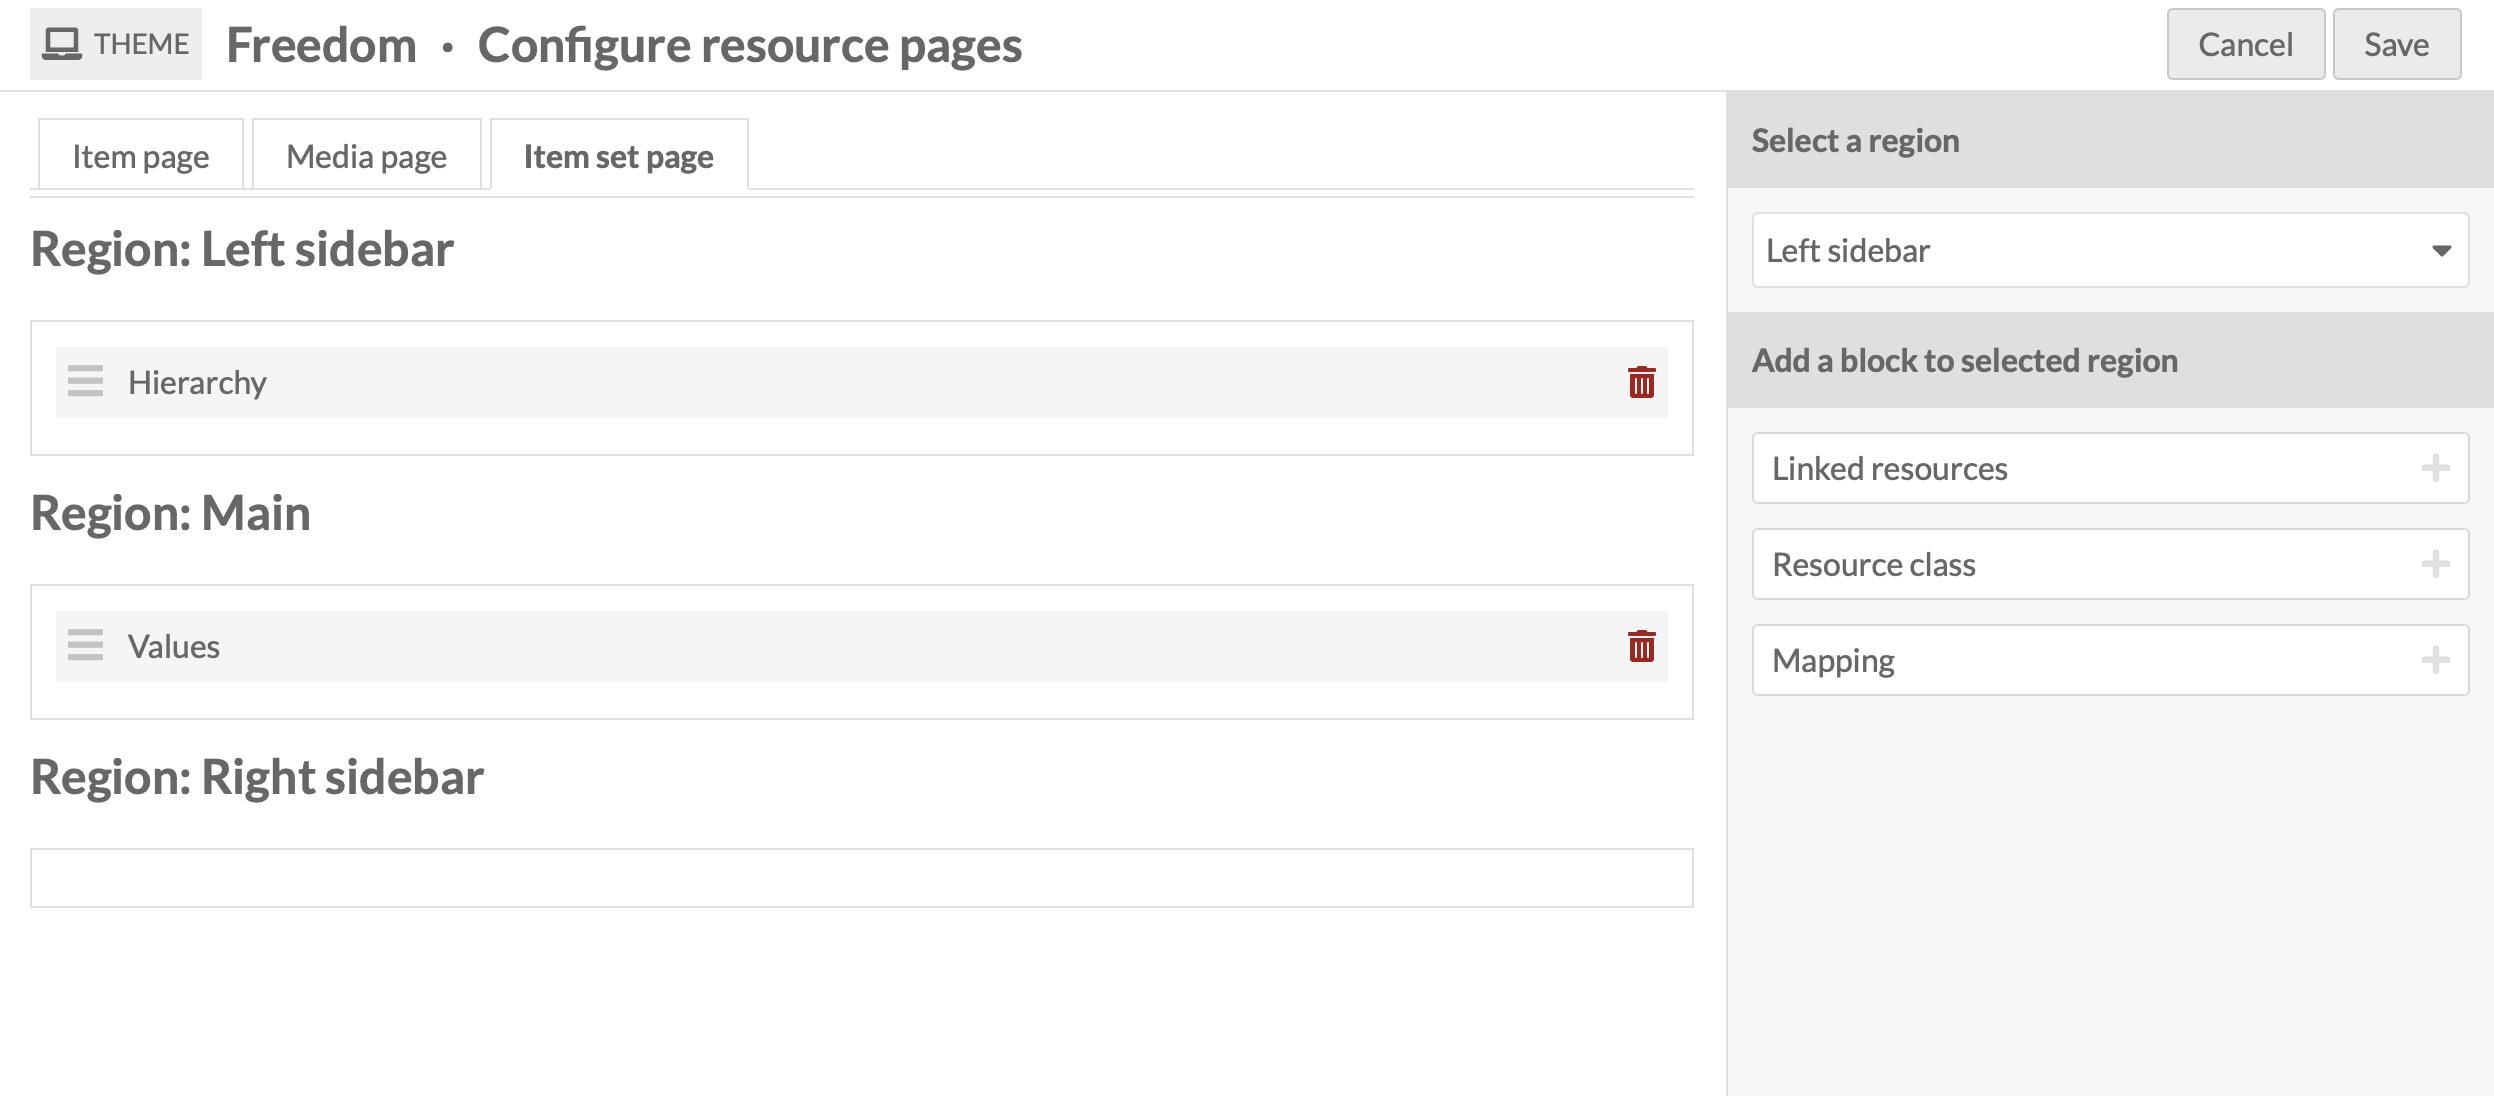
Task: Switch to the Media page tab
Action: pyautogui.click(x=366, y=156)
